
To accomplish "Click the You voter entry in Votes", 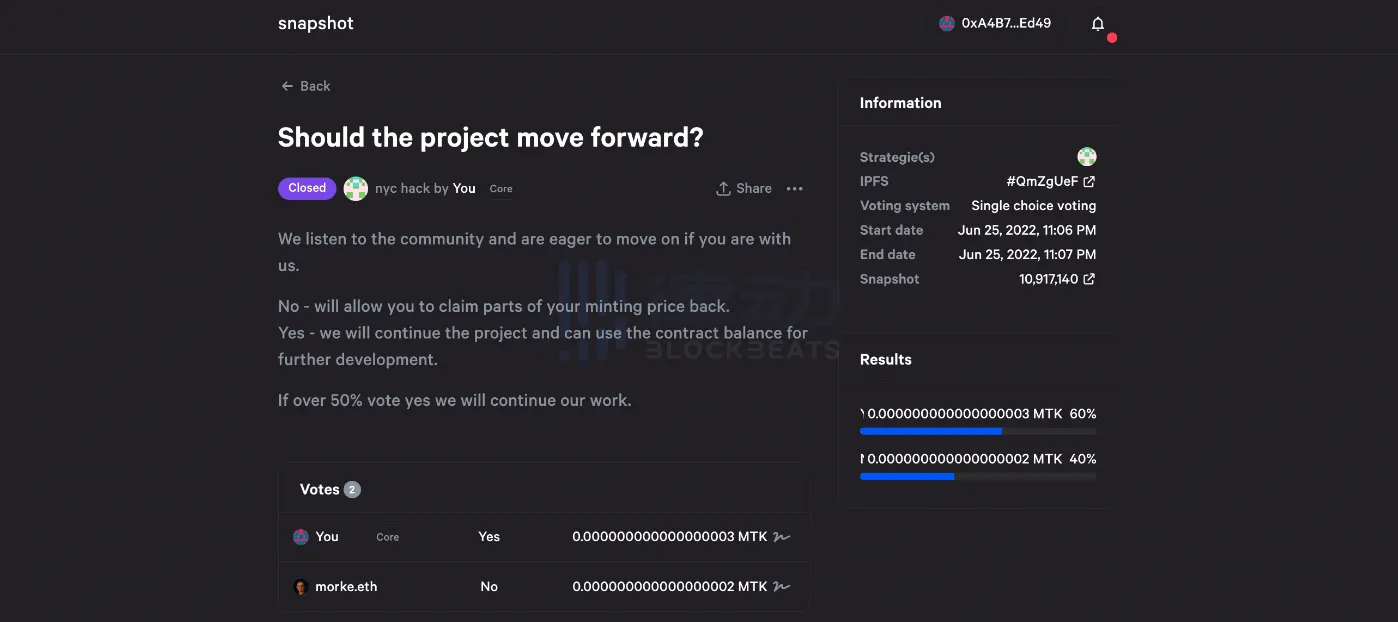I will click(327, 537).
